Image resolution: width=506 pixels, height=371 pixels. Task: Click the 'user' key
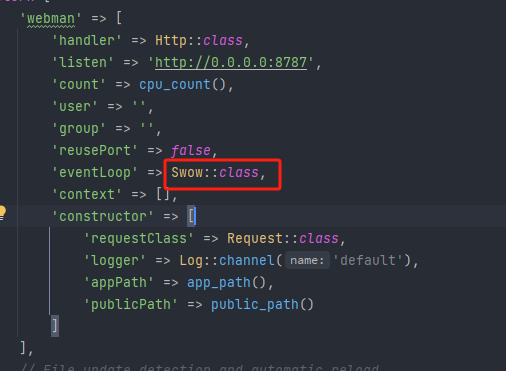click(75, 106)
